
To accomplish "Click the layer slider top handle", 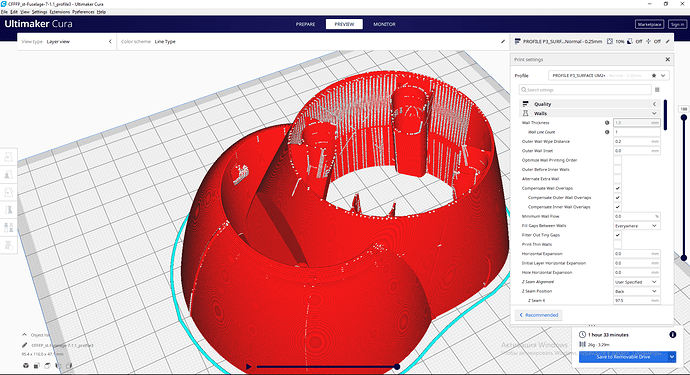I will (683, 118).
